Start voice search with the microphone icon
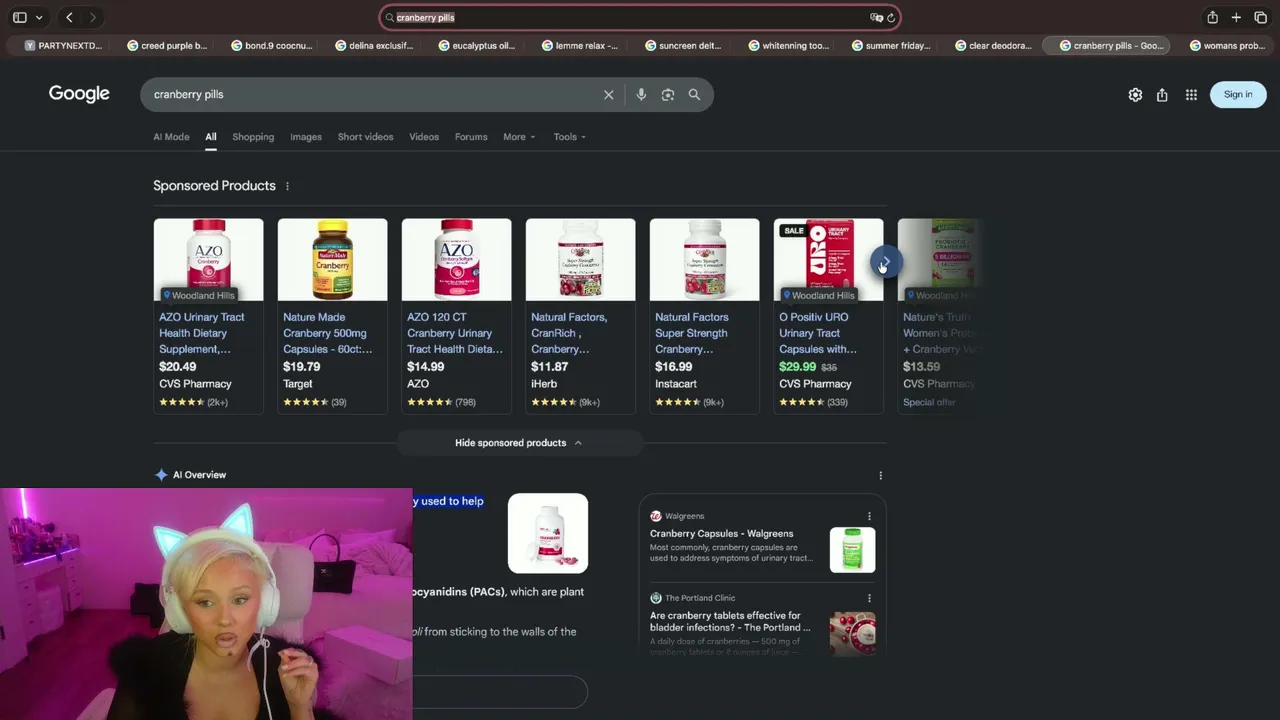This screenshot has width=1280, height=720. tap(641, 95)
